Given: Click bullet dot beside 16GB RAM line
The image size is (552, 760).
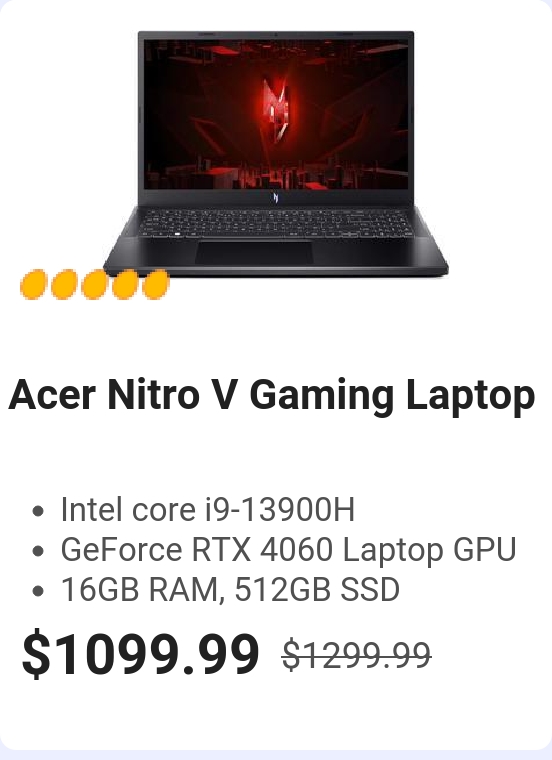Looking at the screenshot, I should click(x=38, y=591).
